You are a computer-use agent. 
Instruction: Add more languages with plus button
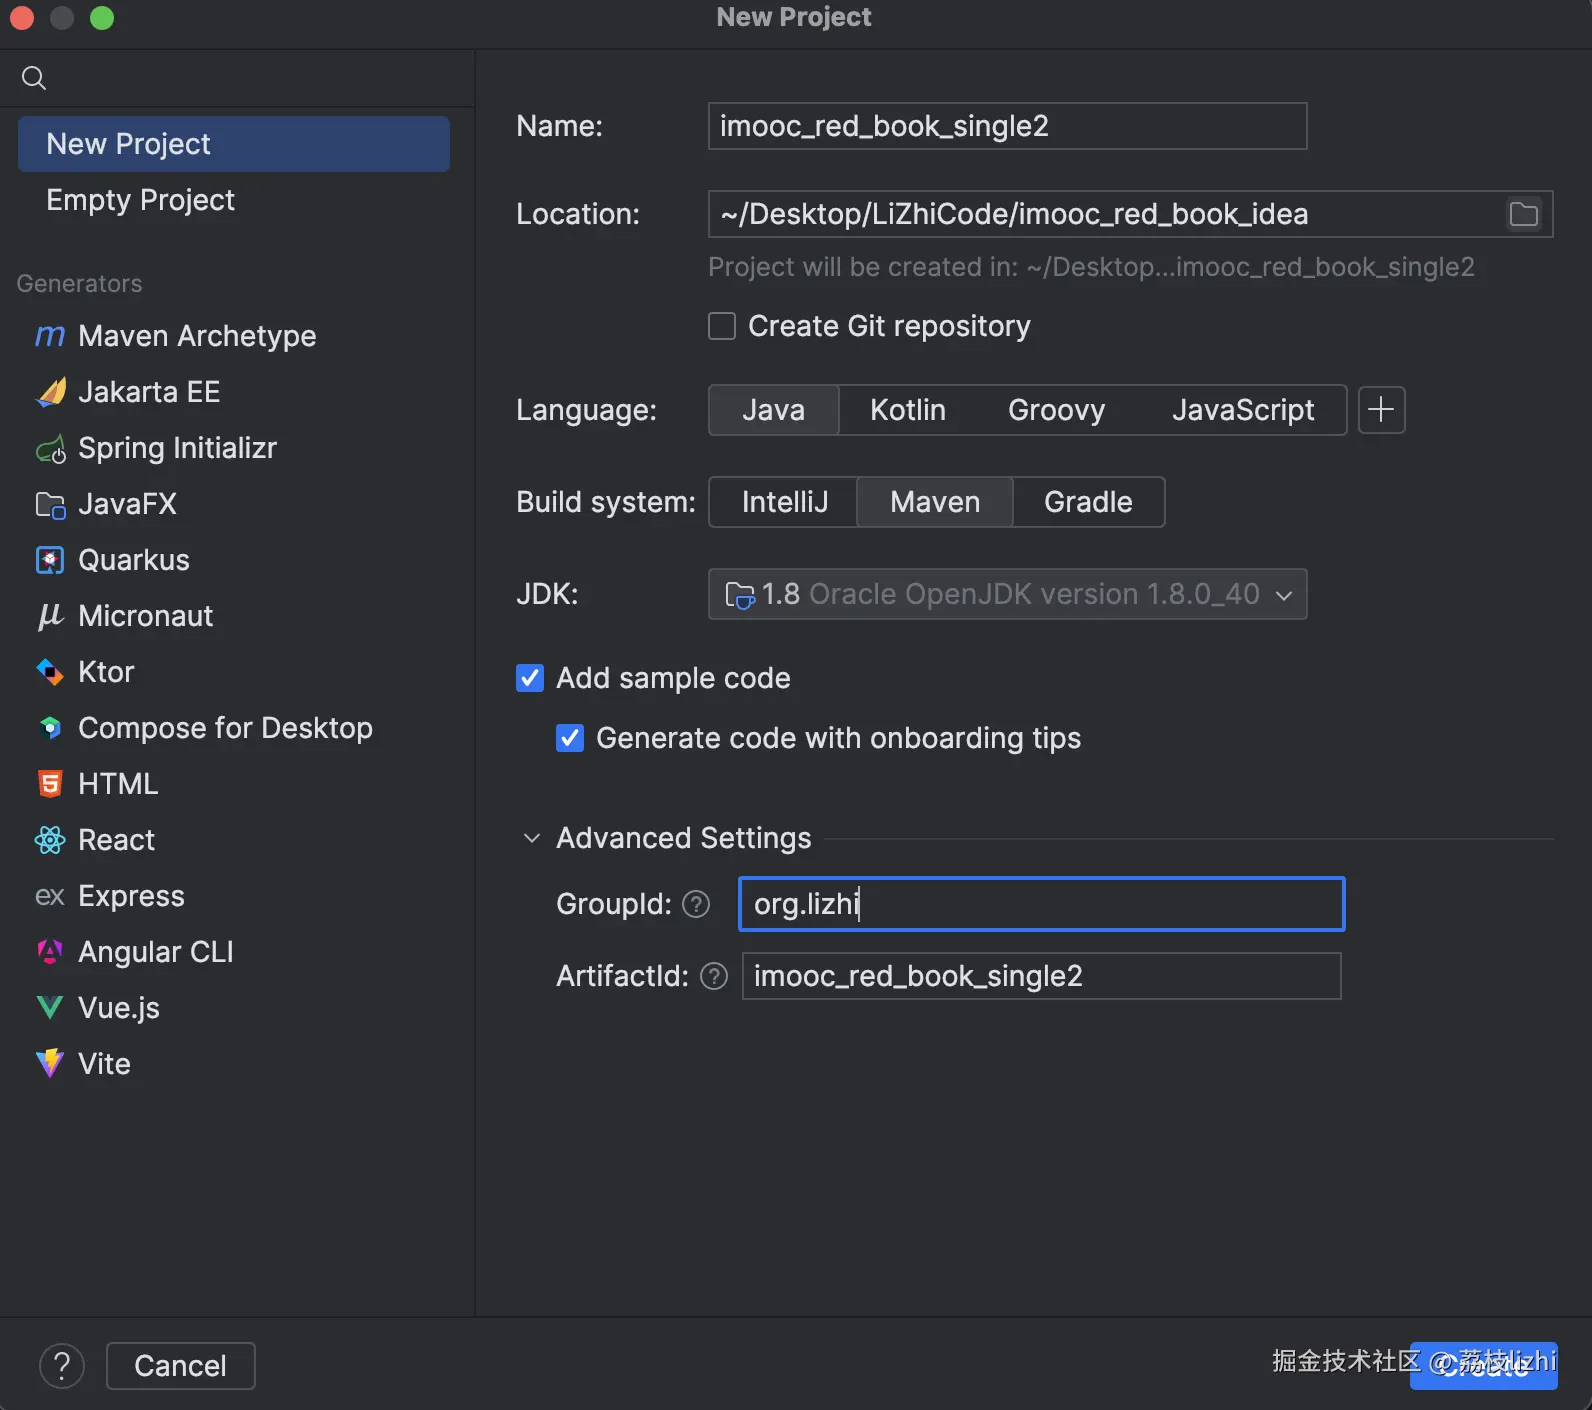pyautogui.click(x=1381, y=410)
